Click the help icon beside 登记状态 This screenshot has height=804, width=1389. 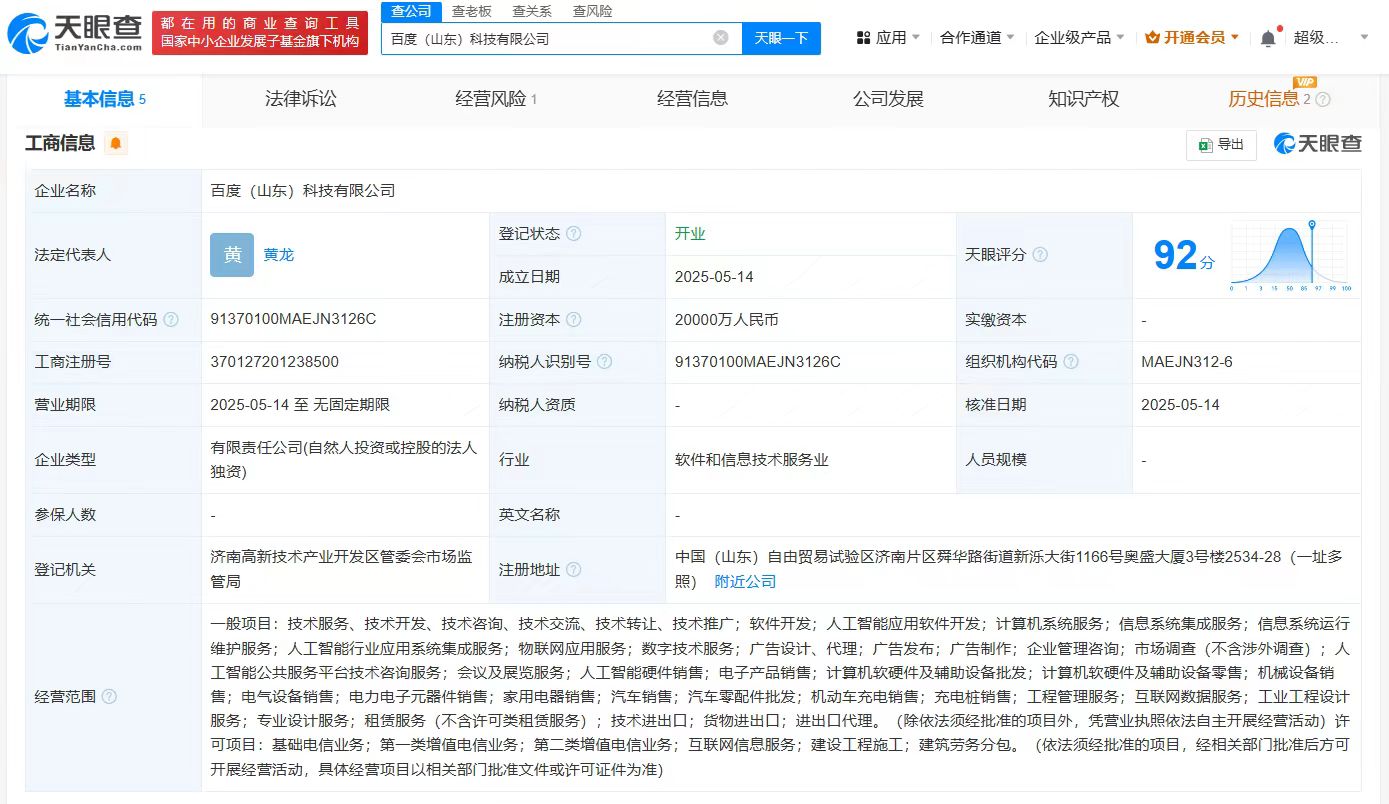pyautogui.click(x=573, y=233)
